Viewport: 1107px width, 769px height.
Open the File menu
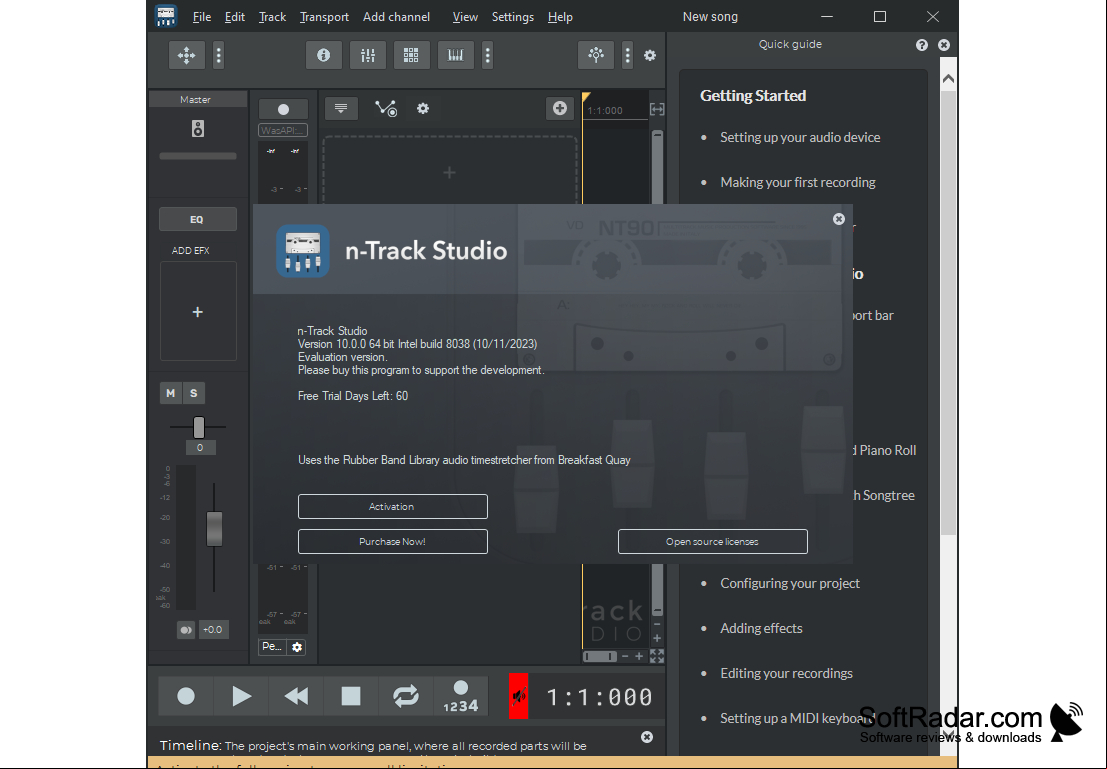[x=201, y=17]
